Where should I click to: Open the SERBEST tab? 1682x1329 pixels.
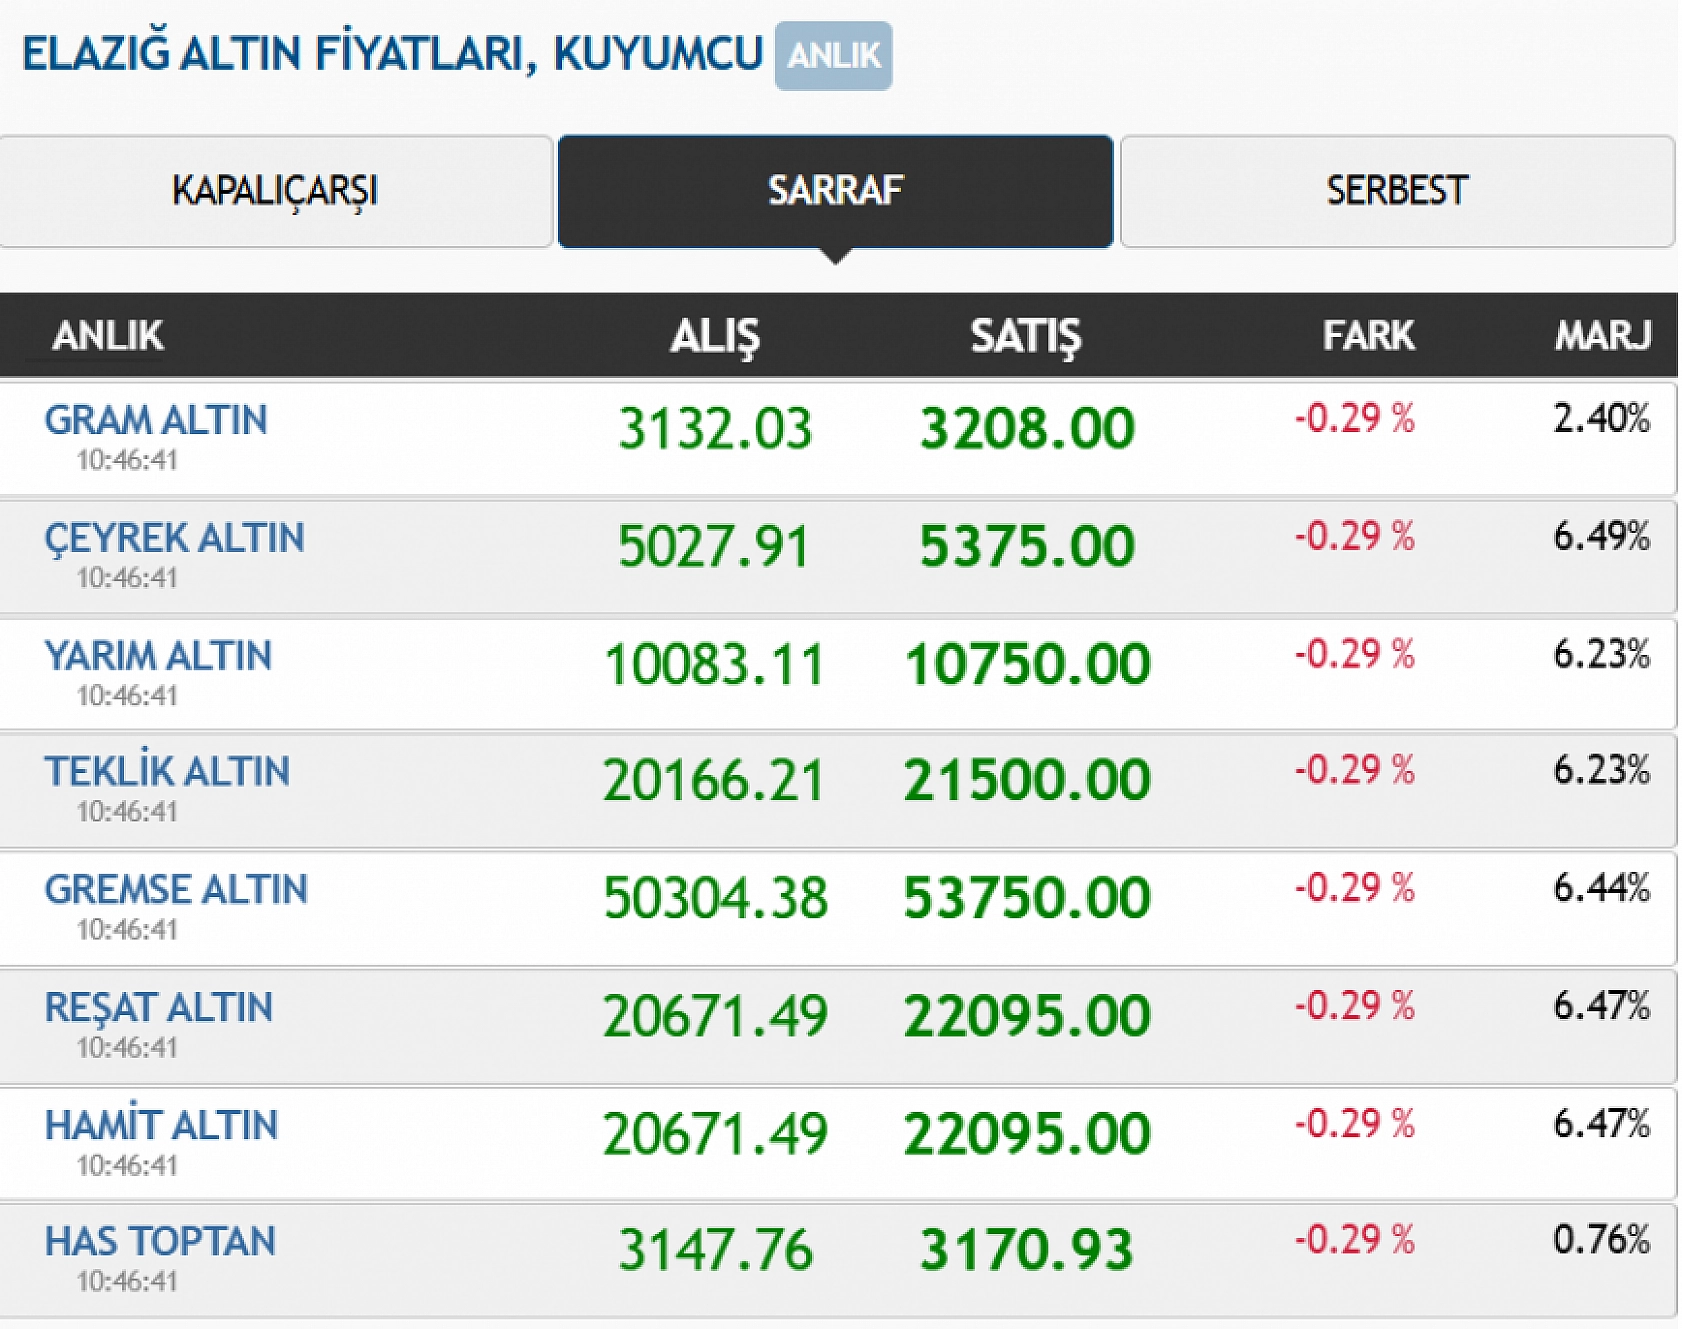pos(1396,191)
